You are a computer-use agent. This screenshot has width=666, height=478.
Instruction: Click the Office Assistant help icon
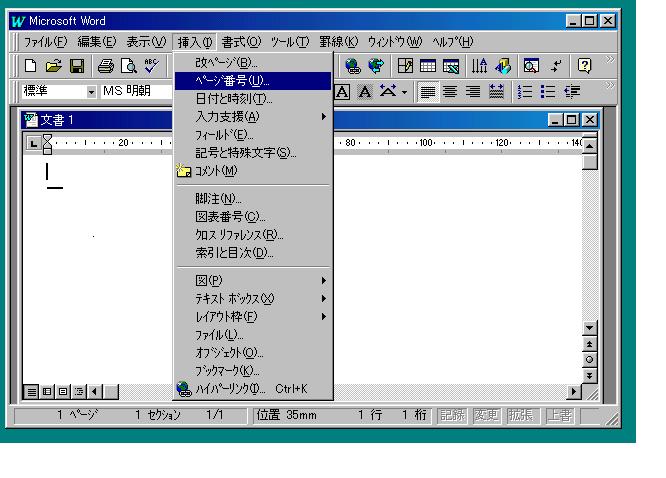(x=584, y=66)
